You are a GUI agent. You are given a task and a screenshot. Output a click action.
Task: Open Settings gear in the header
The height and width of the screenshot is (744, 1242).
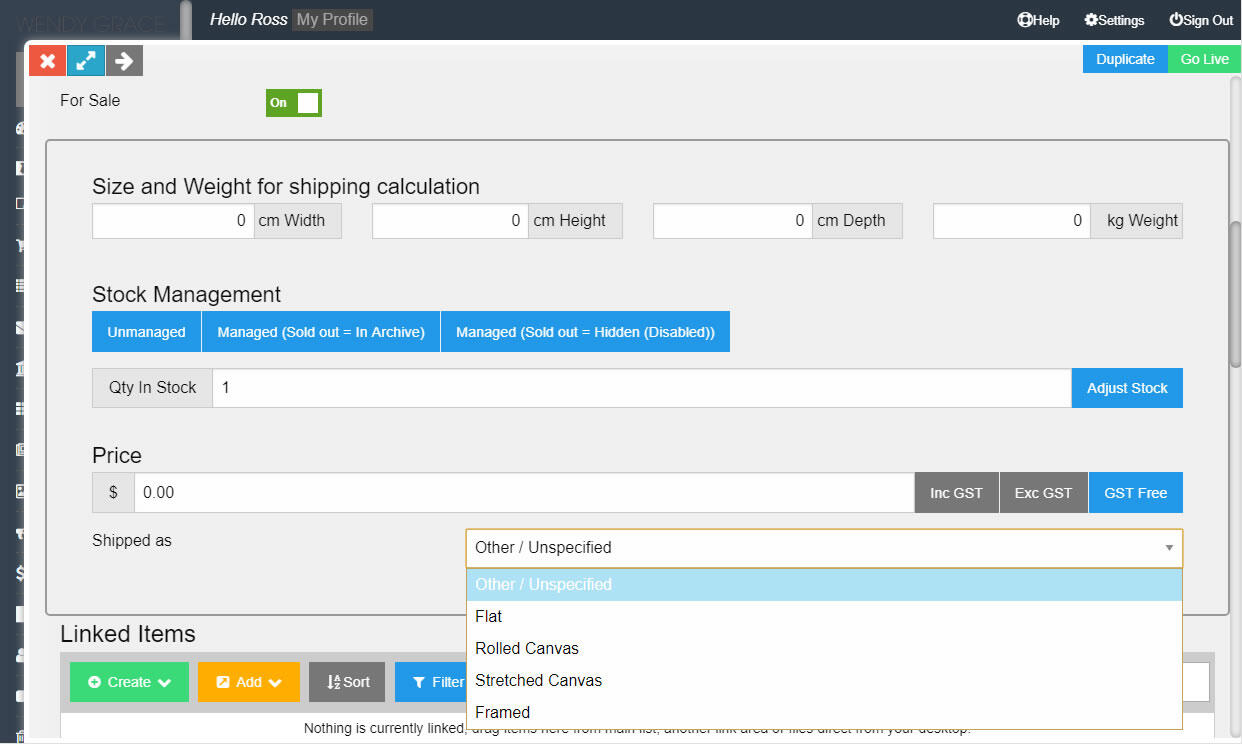pos(1114,20)
